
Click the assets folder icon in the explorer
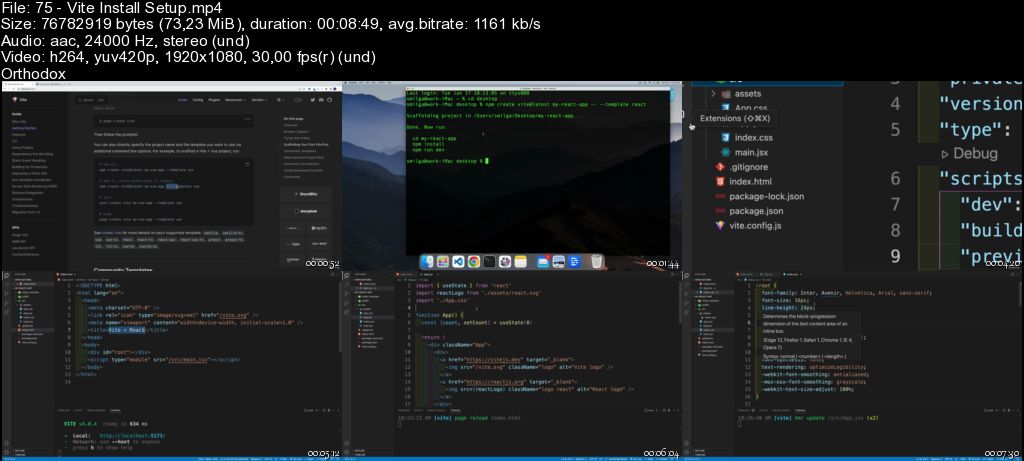(725, 93)
